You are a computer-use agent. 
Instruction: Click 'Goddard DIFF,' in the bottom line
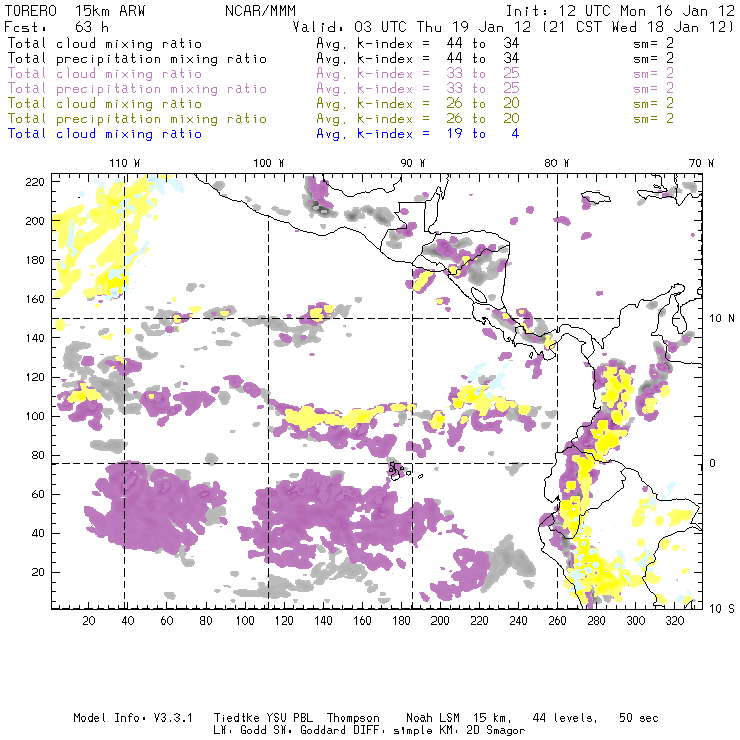click(x=344, y=731)
